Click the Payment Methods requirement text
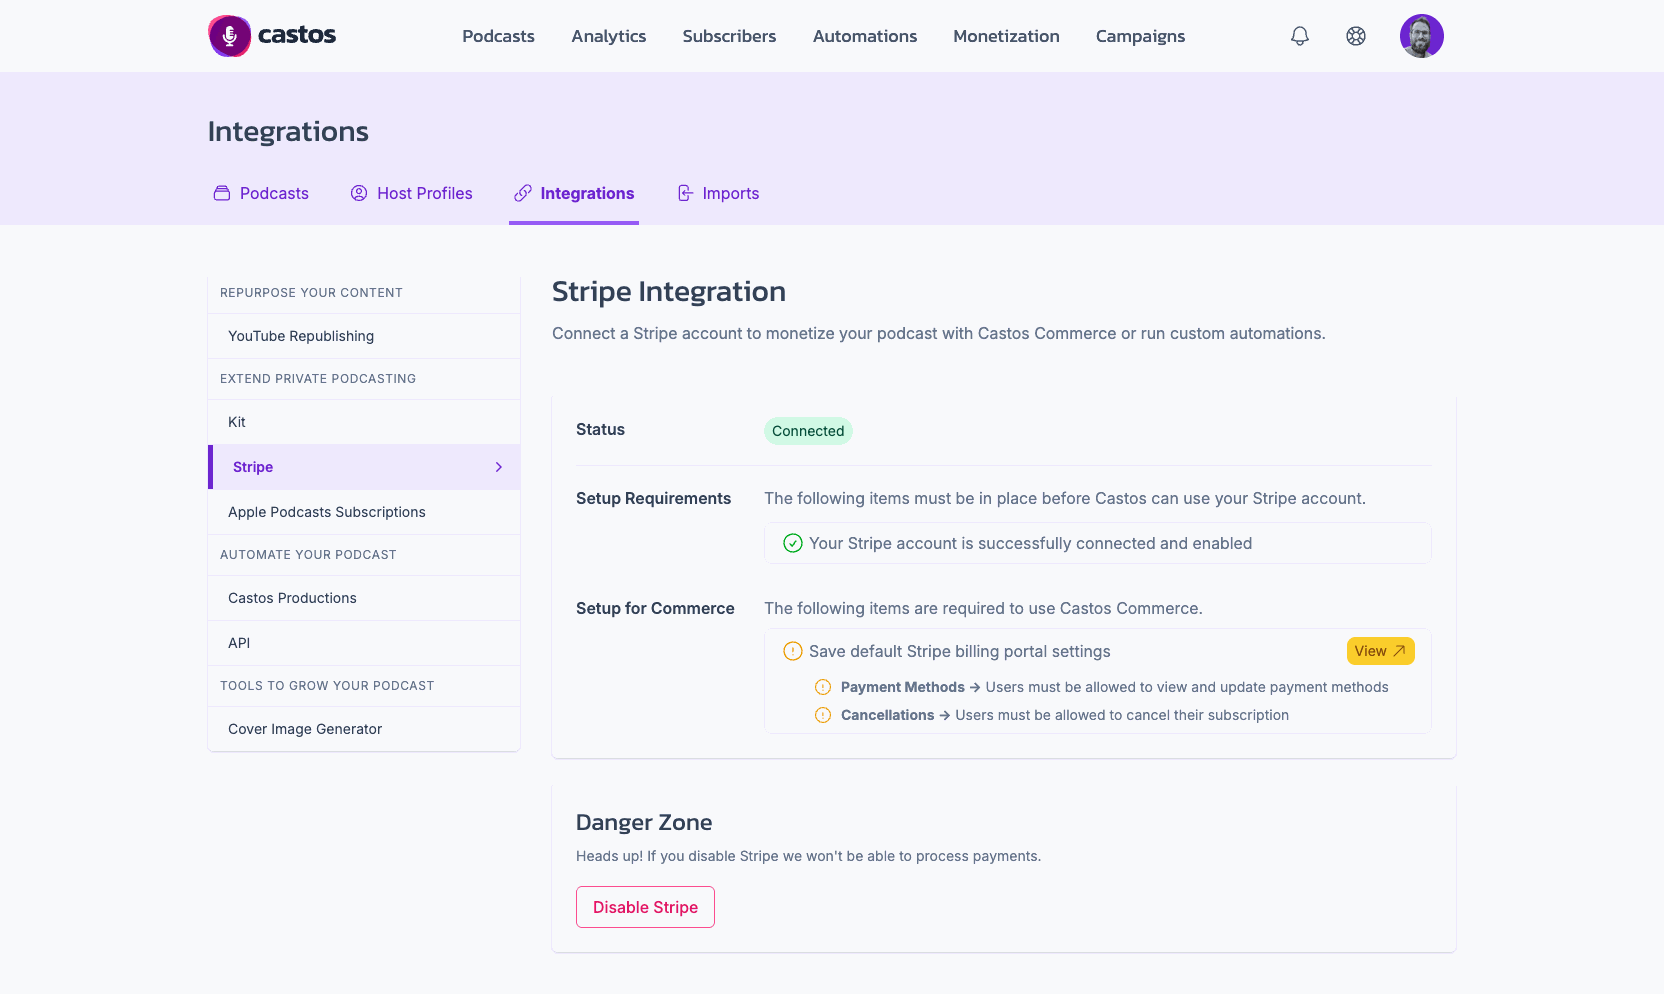 click(1114, 687)
